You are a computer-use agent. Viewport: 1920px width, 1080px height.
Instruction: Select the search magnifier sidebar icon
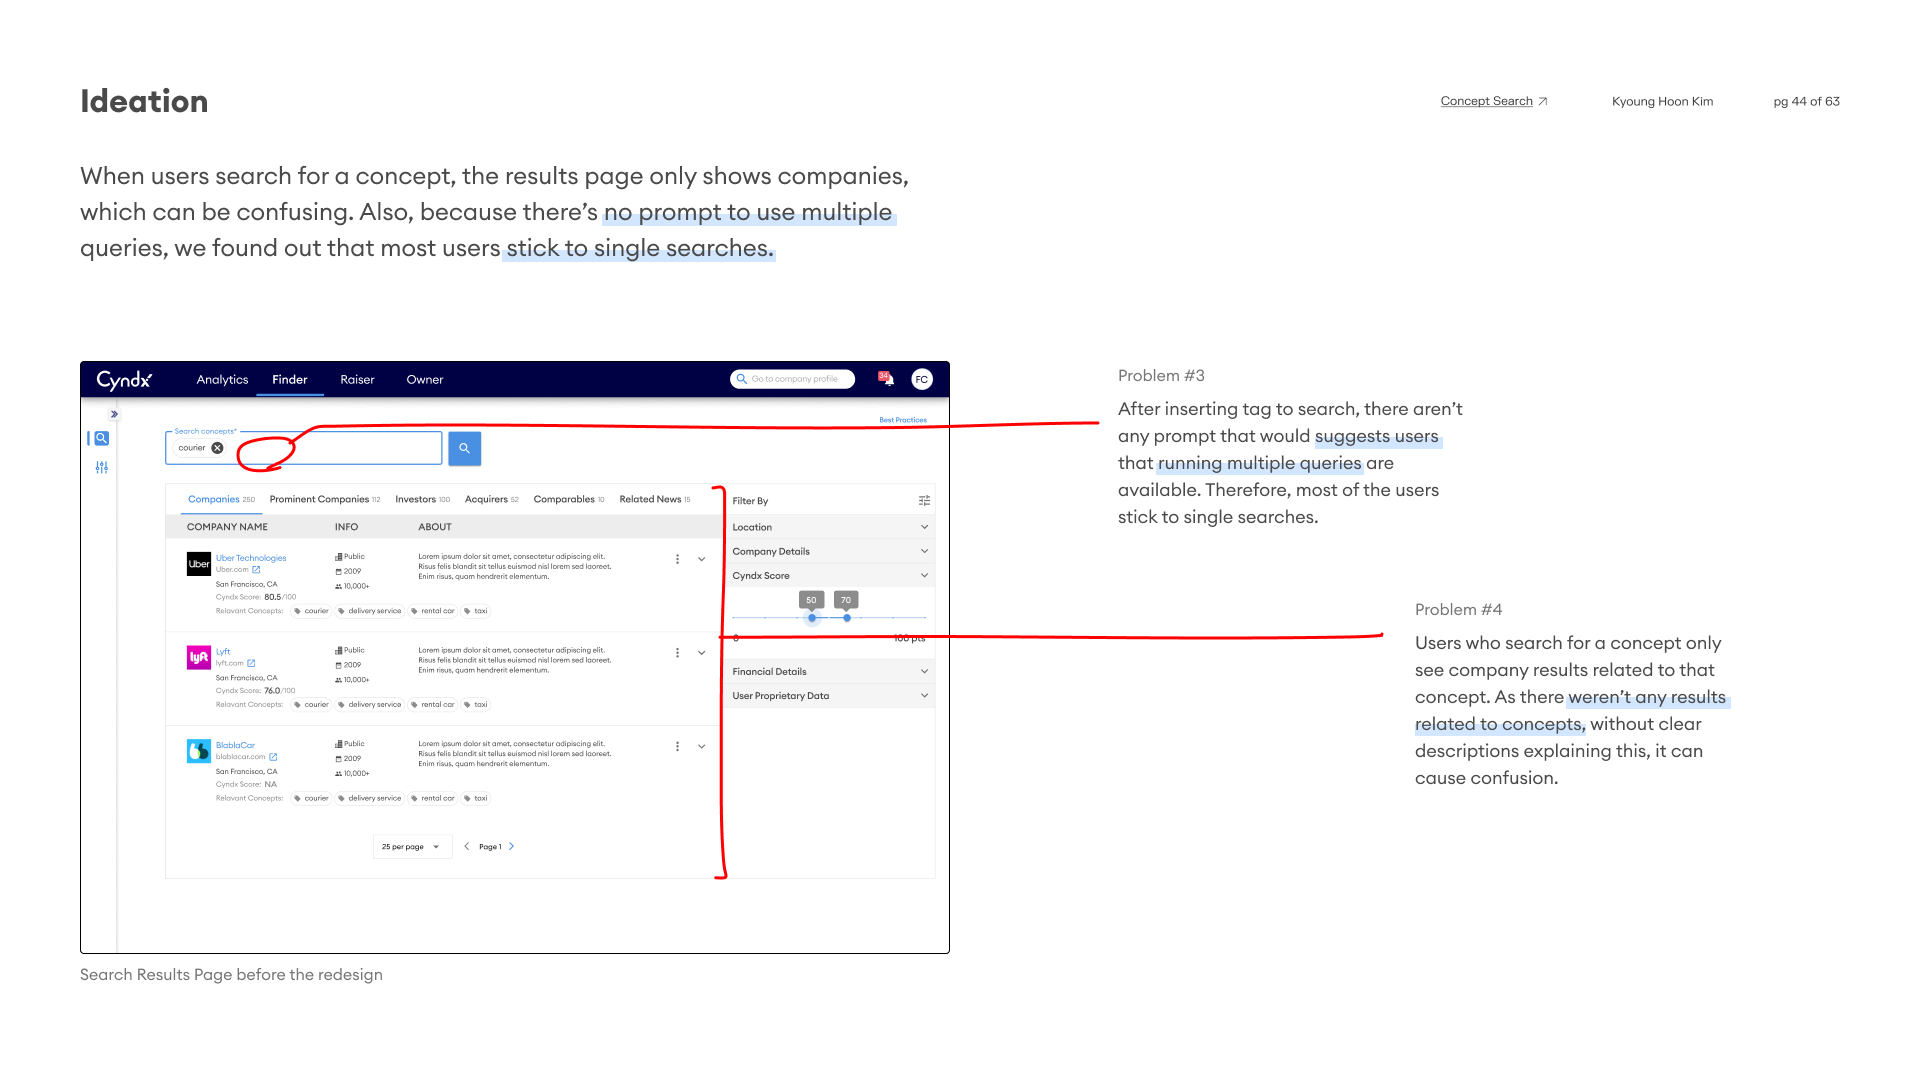pyautogui.click(x=101, y=438)
